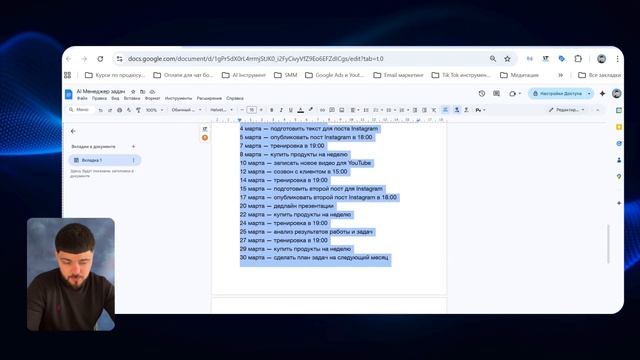Click the Chrome address bar URL
Viewport: 640px width, 360px height.
[256, 59]
